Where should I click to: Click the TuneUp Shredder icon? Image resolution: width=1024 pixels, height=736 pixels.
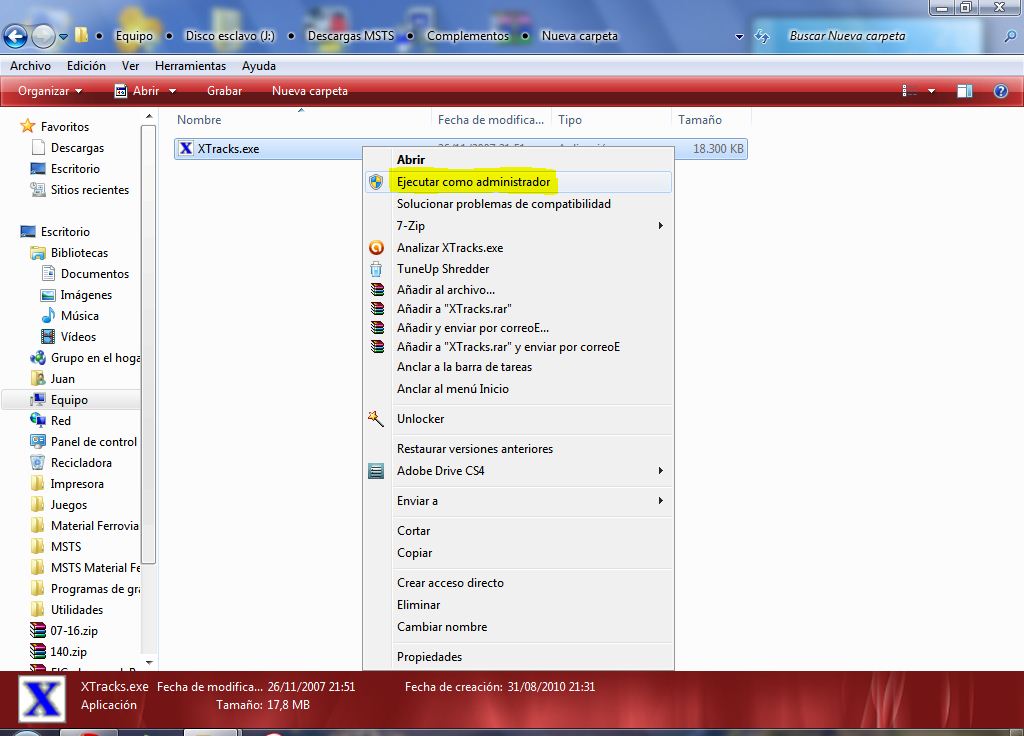click(x=376, y=269)
